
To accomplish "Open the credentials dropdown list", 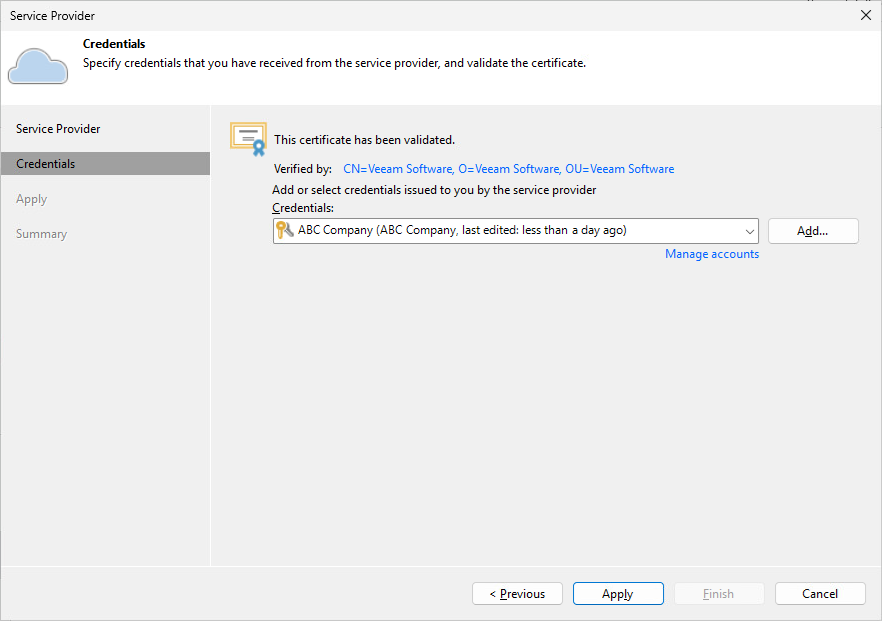I will tap(750, 230).
